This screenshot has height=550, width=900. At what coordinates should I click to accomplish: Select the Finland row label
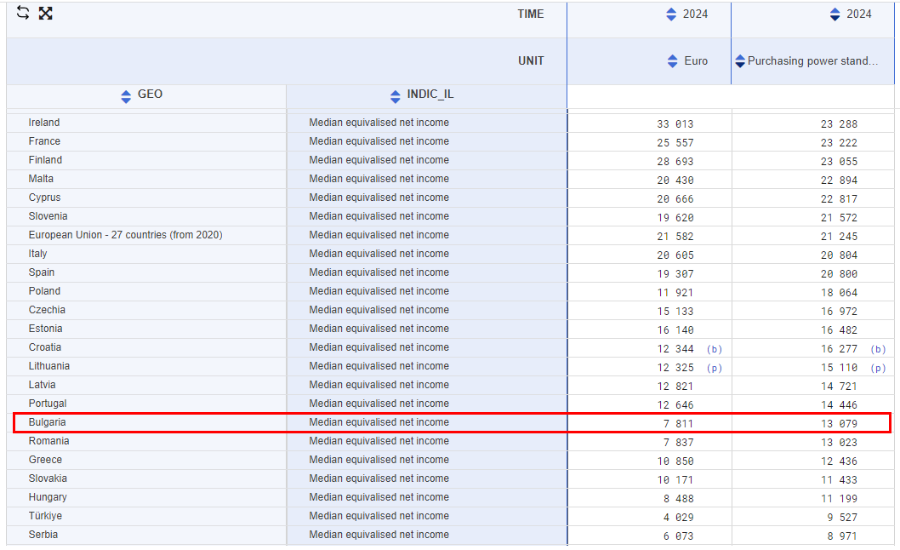tap(45, 160)
